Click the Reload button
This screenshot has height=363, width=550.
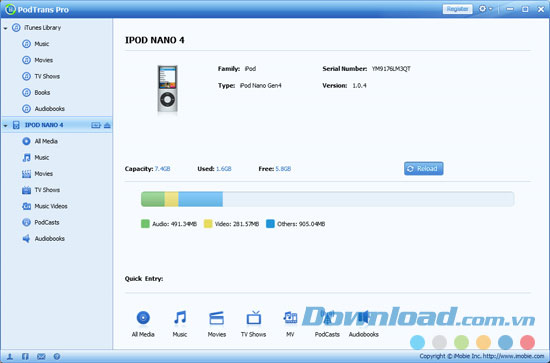click(x=423, y=169)
